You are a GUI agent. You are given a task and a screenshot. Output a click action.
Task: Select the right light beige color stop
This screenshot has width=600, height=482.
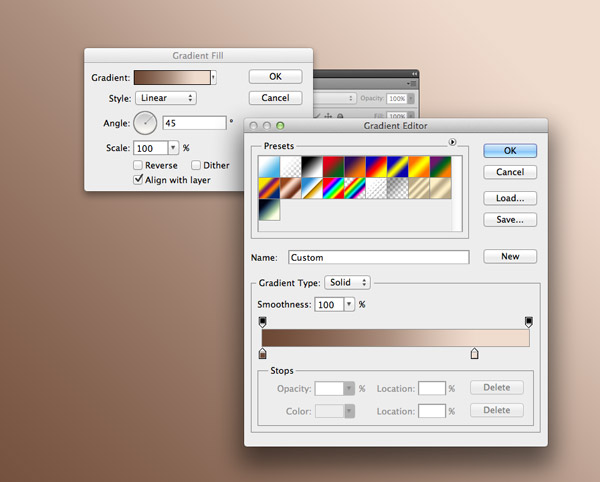pos(475,353)
